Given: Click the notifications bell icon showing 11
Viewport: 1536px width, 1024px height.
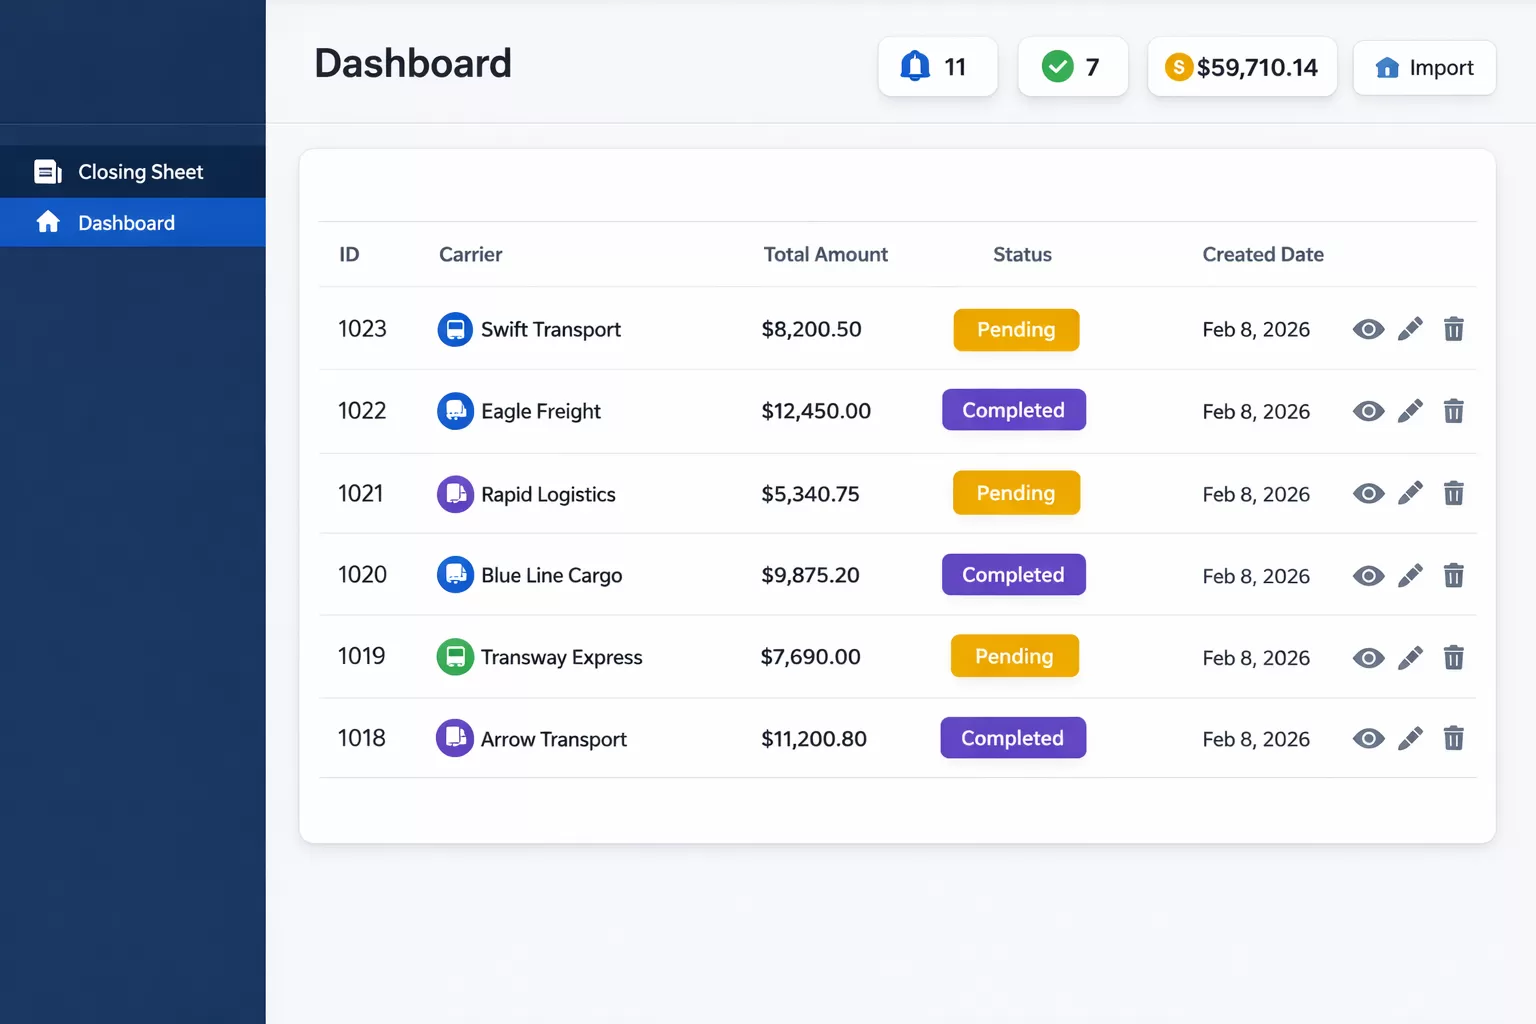Looking at the screenshot, I should tap(912, 66).
